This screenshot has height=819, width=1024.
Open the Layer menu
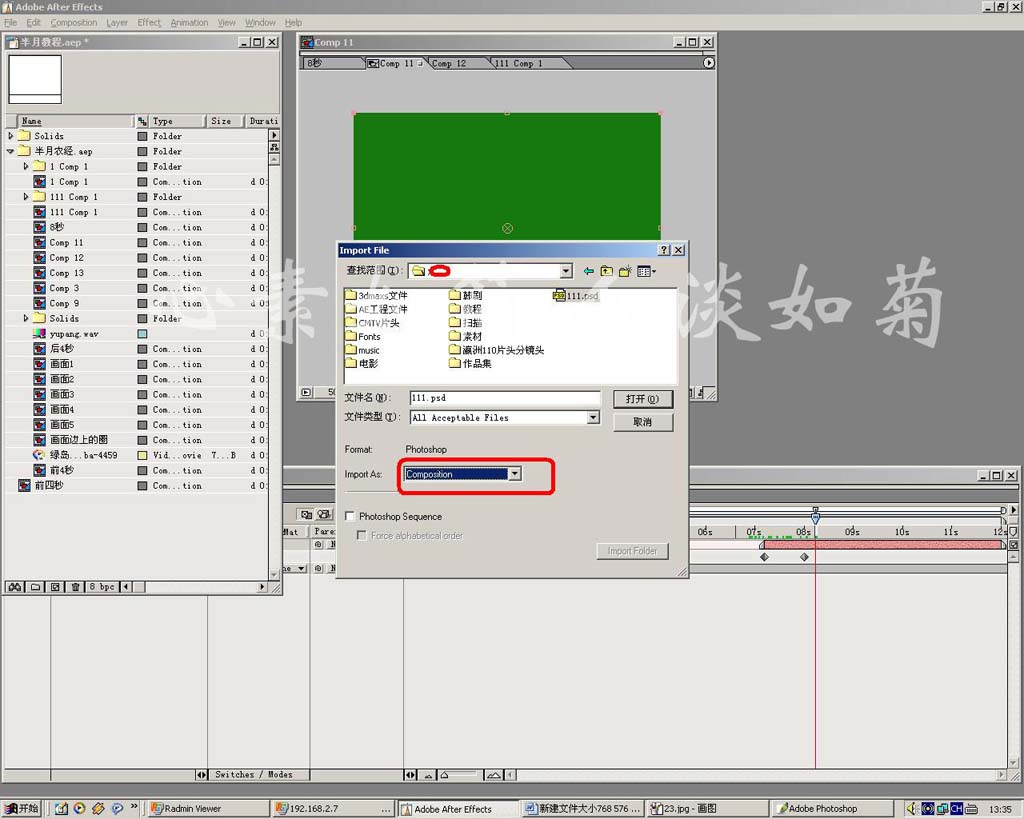(x=117, y=22)
